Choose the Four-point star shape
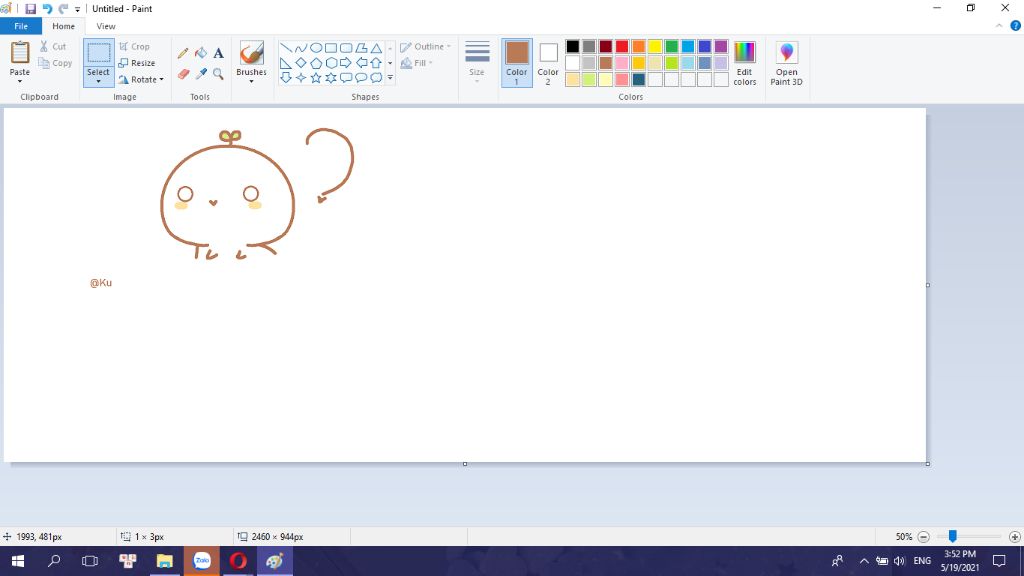 pos(301,78)
